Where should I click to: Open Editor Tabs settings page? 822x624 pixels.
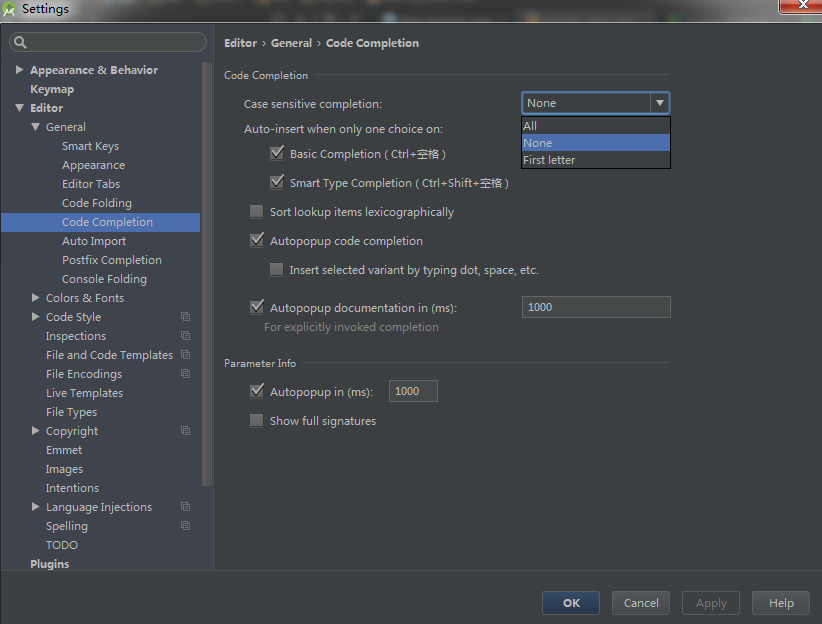tap(91, 184)
